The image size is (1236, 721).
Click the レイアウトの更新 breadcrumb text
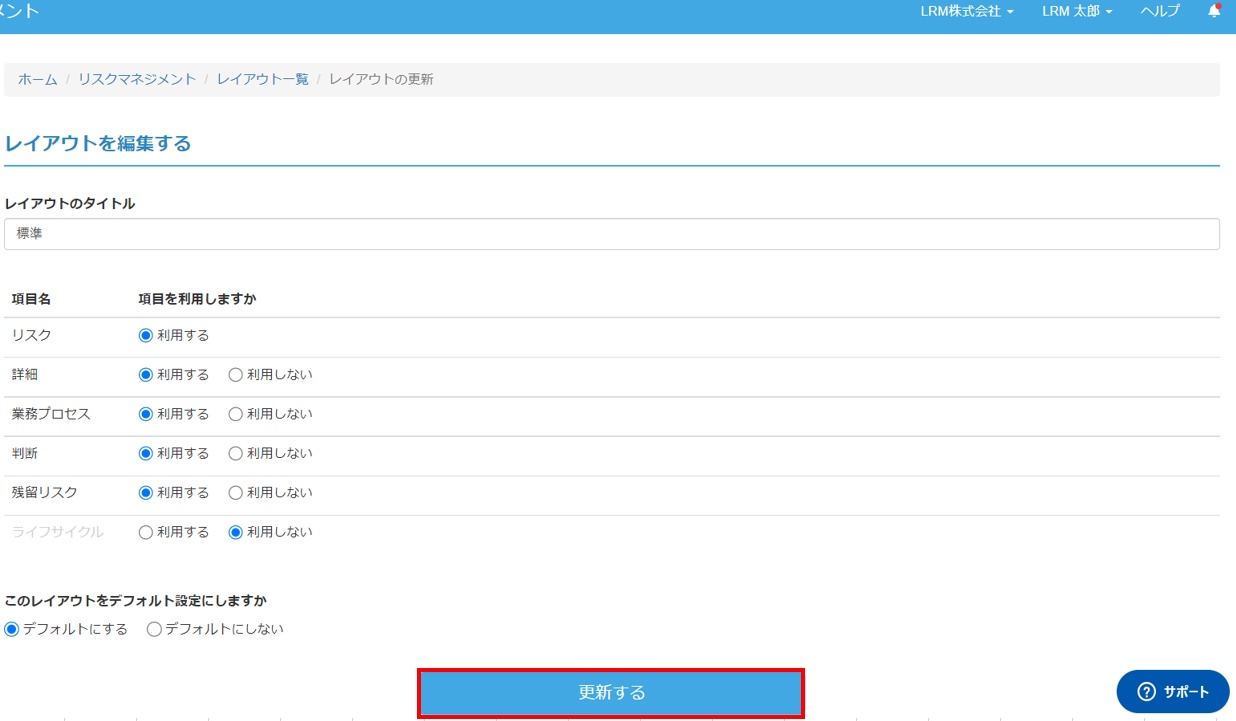tap(381, 79)
